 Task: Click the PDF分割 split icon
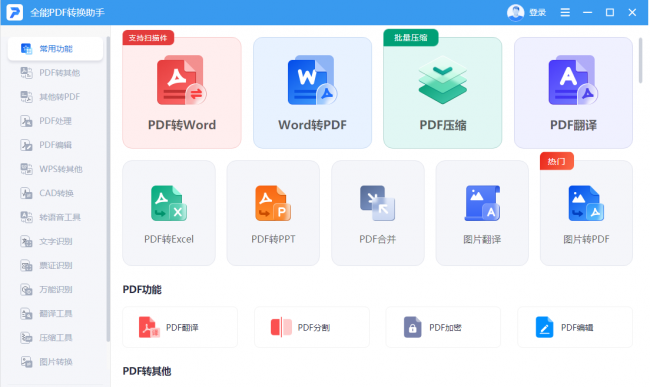281,327
